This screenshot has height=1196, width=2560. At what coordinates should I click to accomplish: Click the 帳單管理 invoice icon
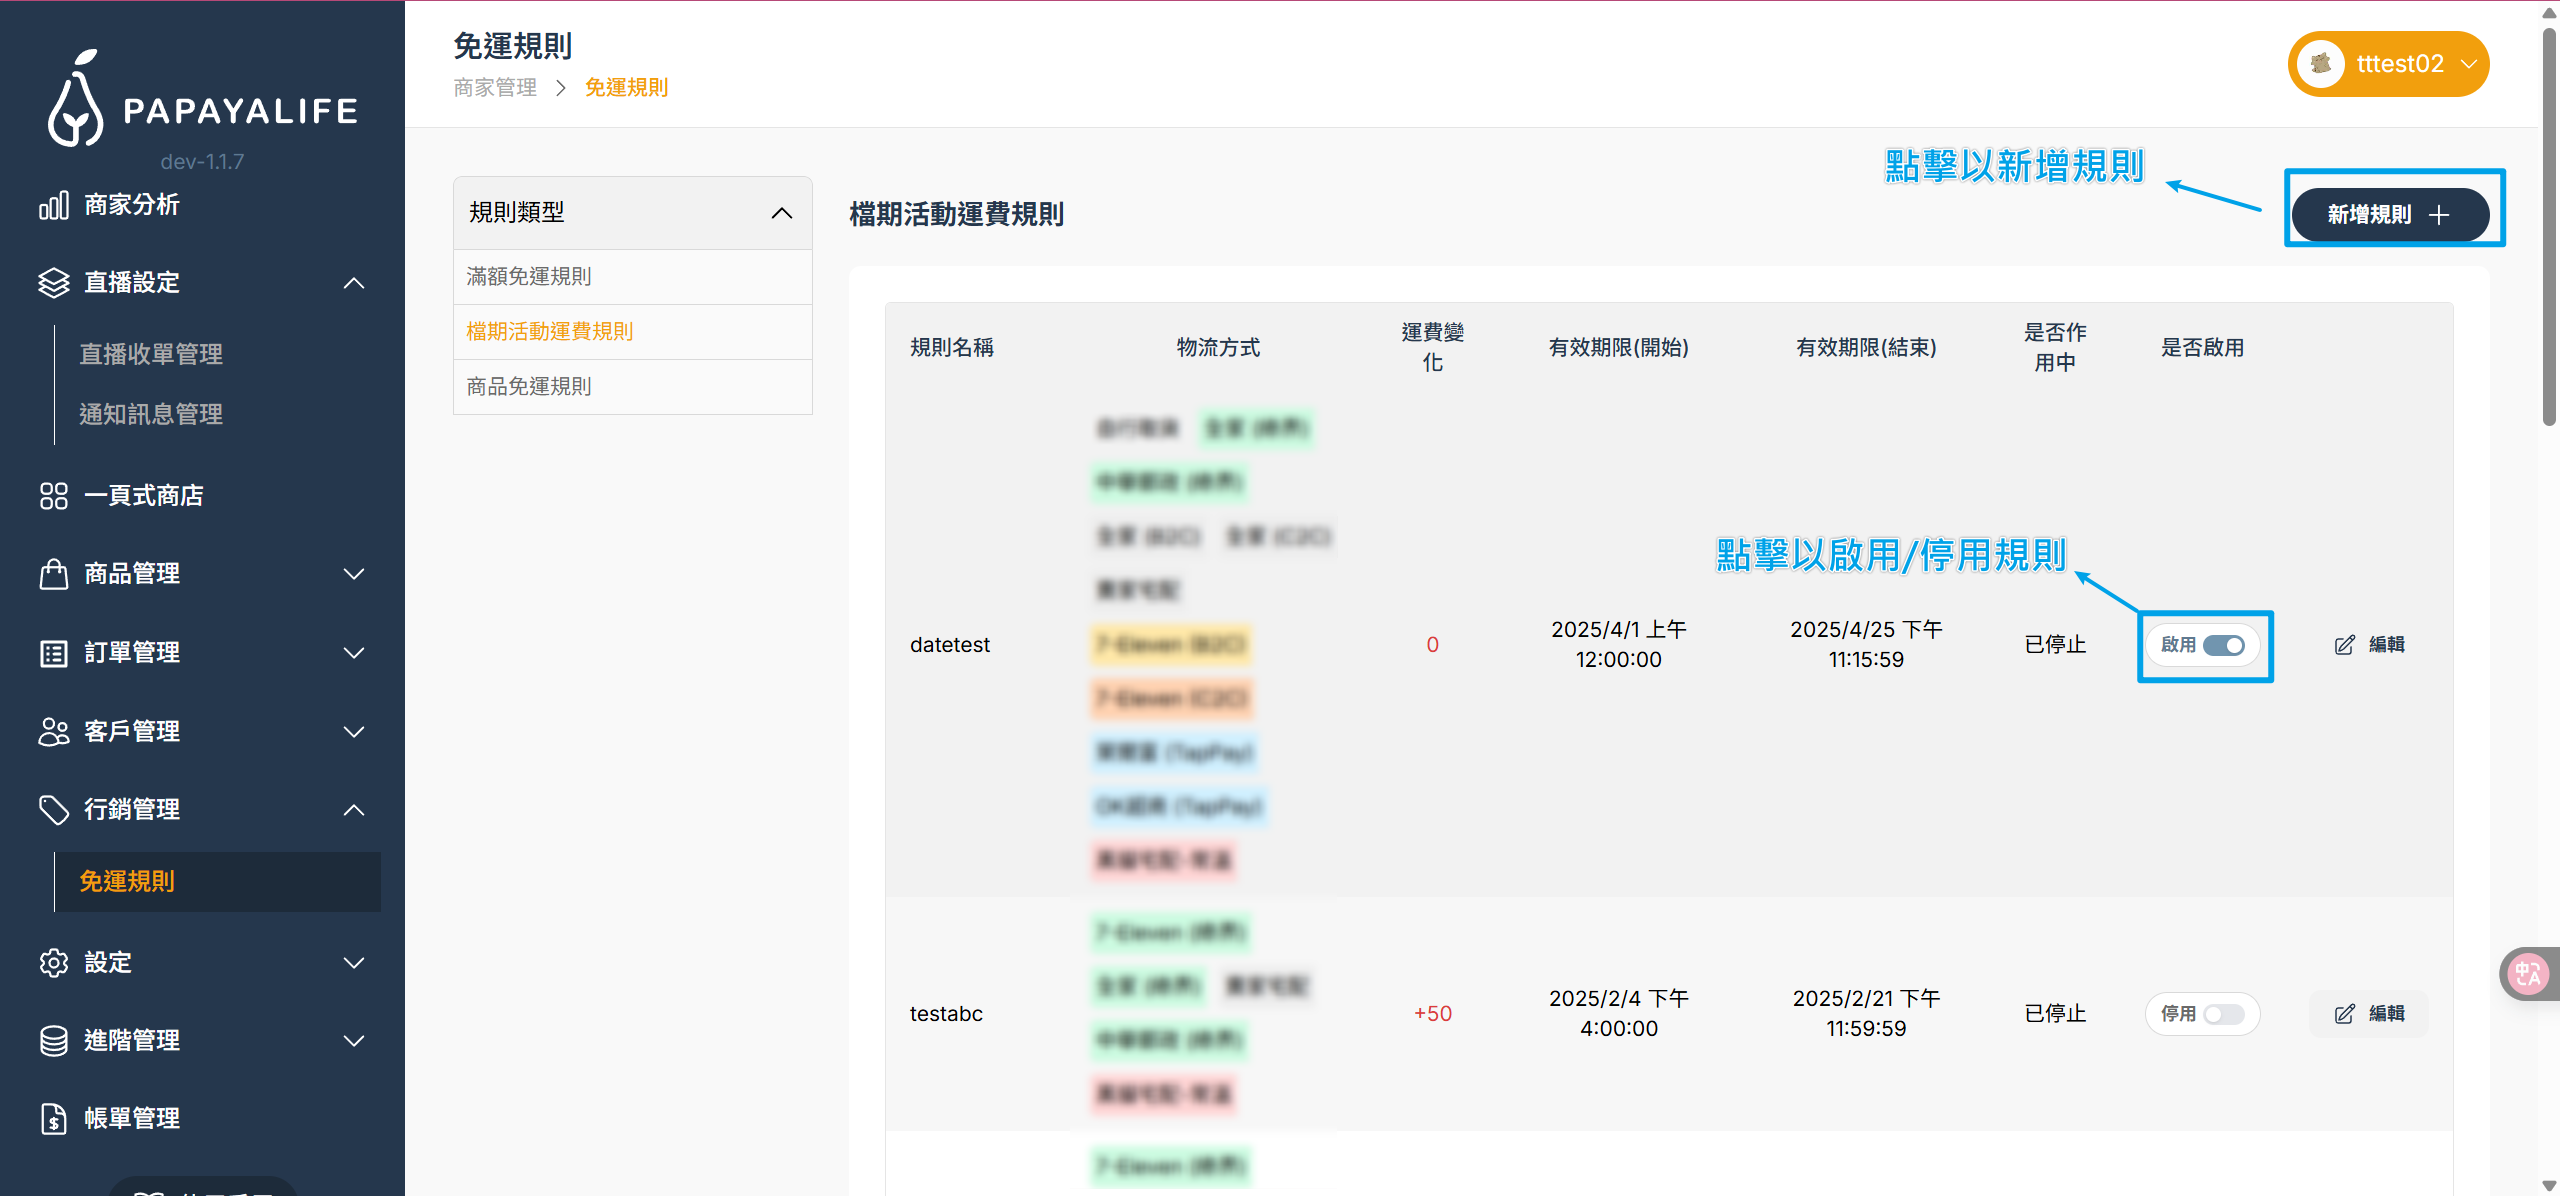tap(54, 1118)
